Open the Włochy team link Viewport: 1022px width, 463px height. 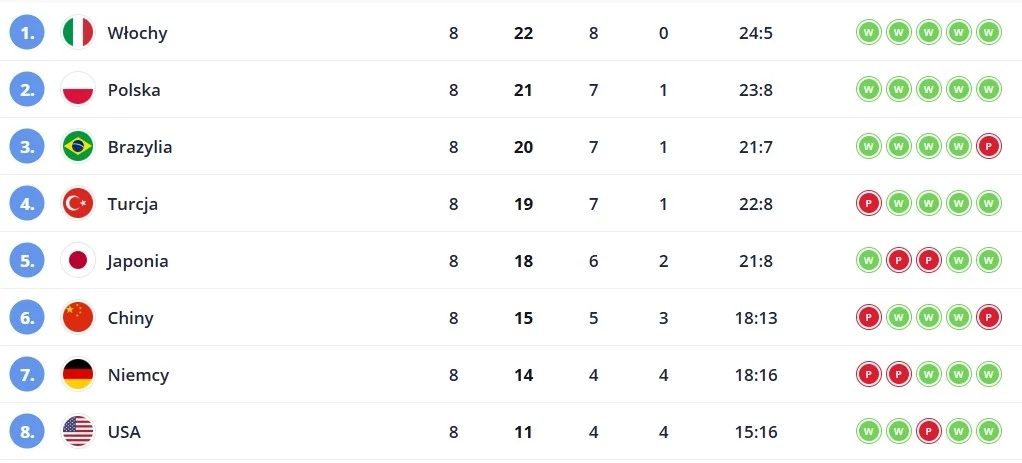tap(138, 33)
